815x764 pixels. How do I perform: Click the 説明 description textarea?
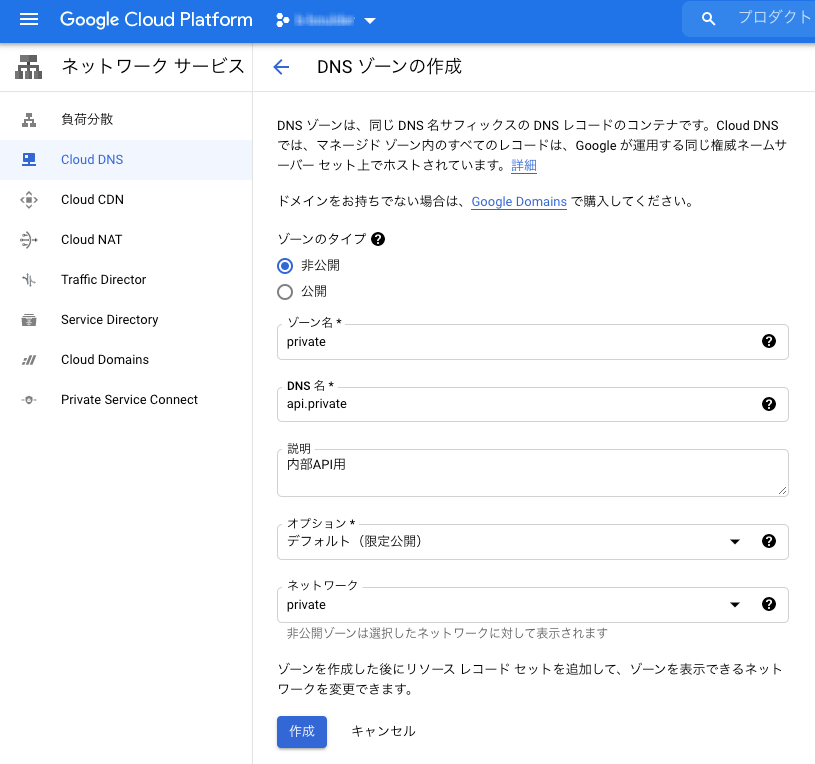(x=533, y=473)
